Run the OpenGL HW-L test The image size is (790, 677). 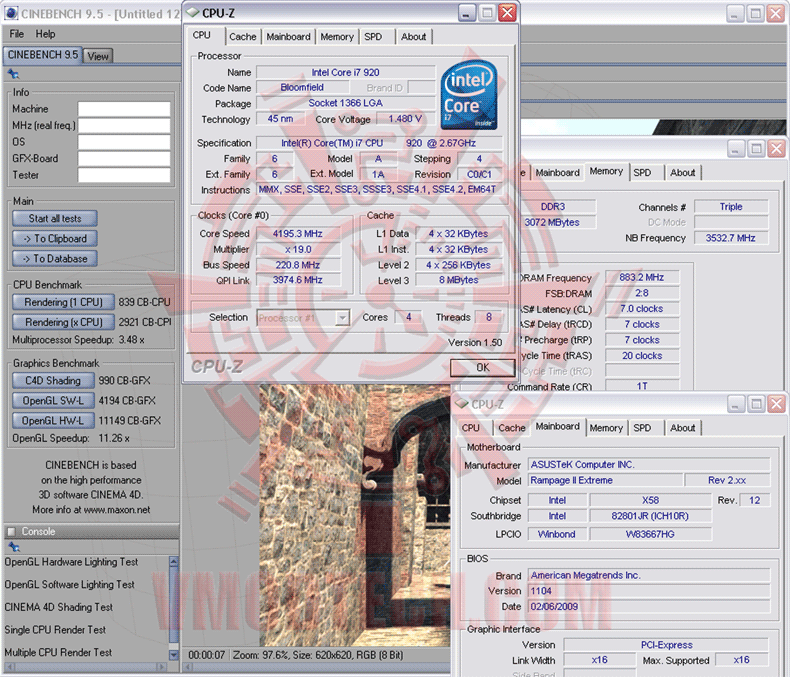pos(53,421)
